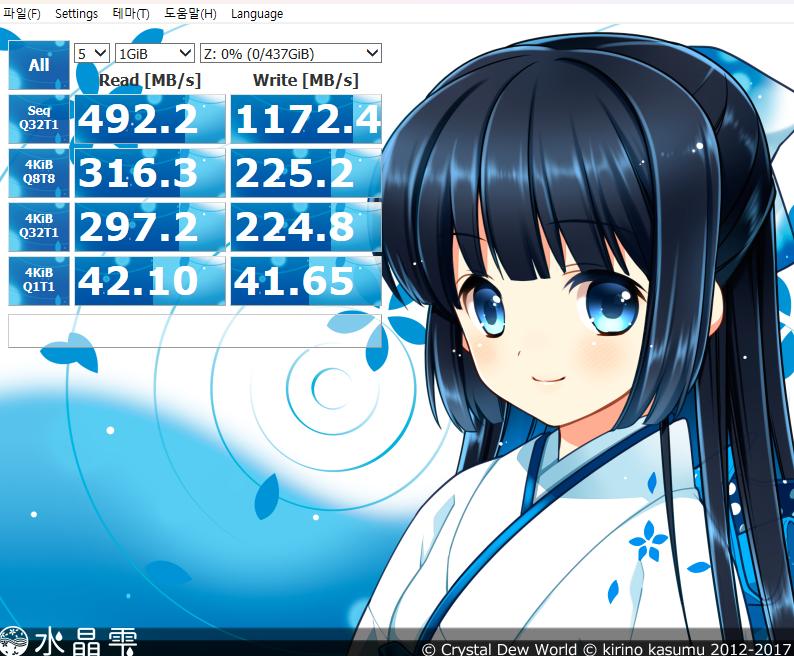Select the 4KiB Q8T8 read value 316.3
The width and height of the screenshot is (794, 656).
150,173
